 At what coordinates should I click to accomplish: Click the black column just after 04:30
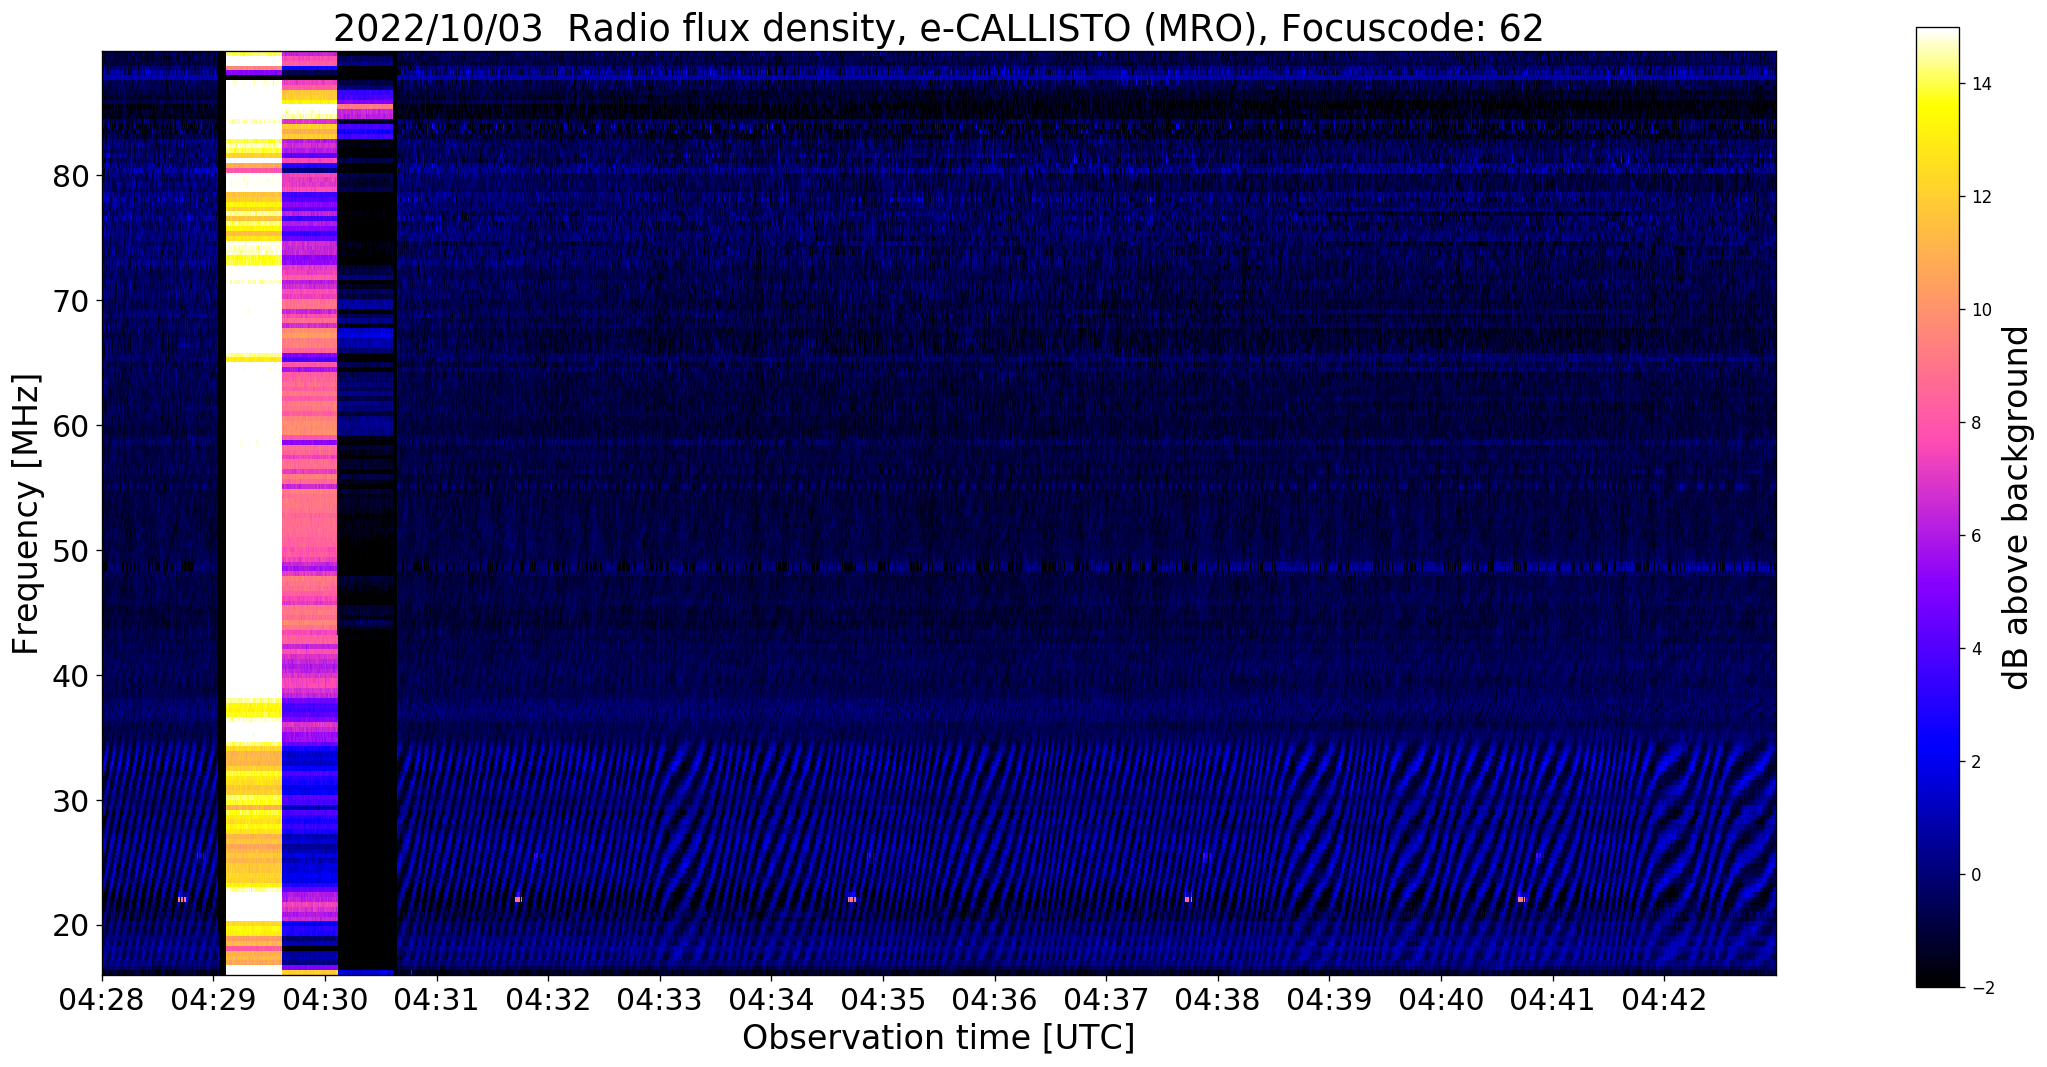click(367, 513)
